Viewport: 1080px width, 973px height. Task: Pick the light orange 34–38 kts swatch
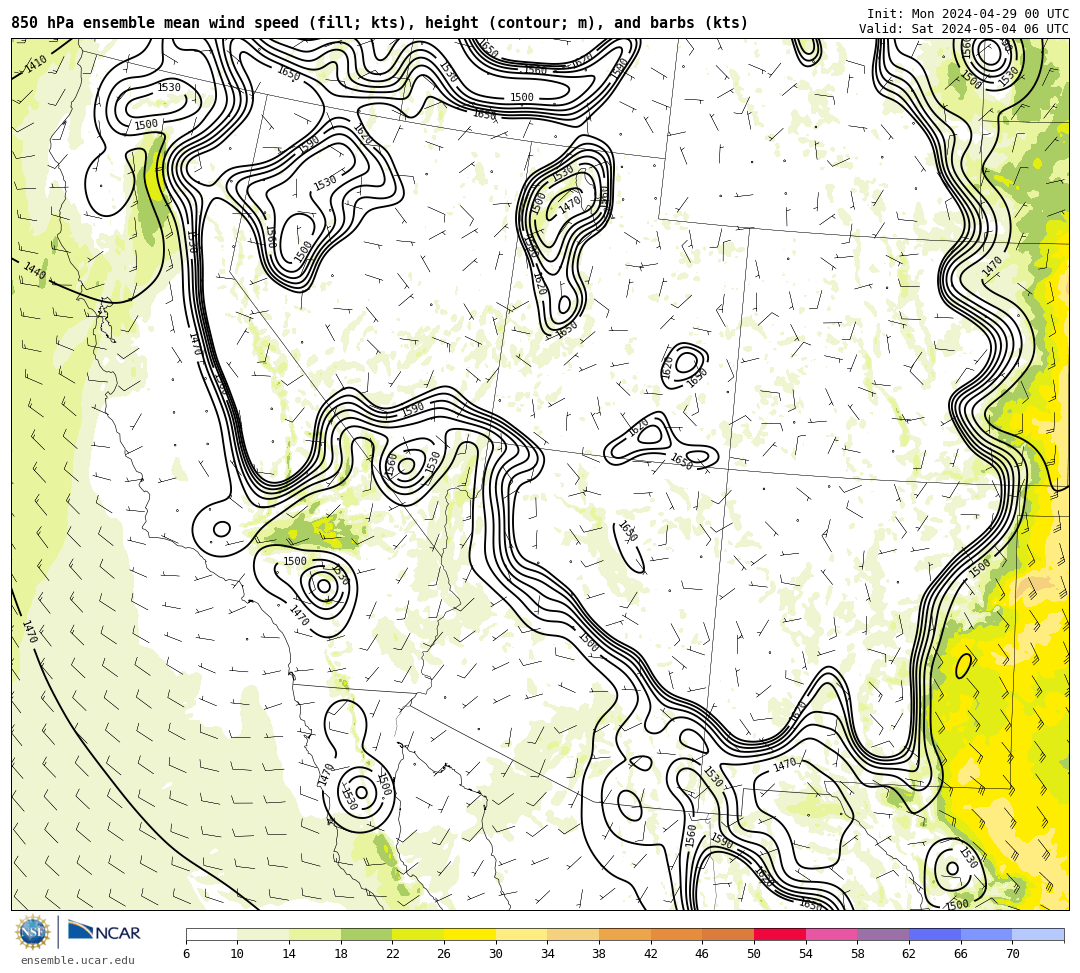[x=573, y=934]
